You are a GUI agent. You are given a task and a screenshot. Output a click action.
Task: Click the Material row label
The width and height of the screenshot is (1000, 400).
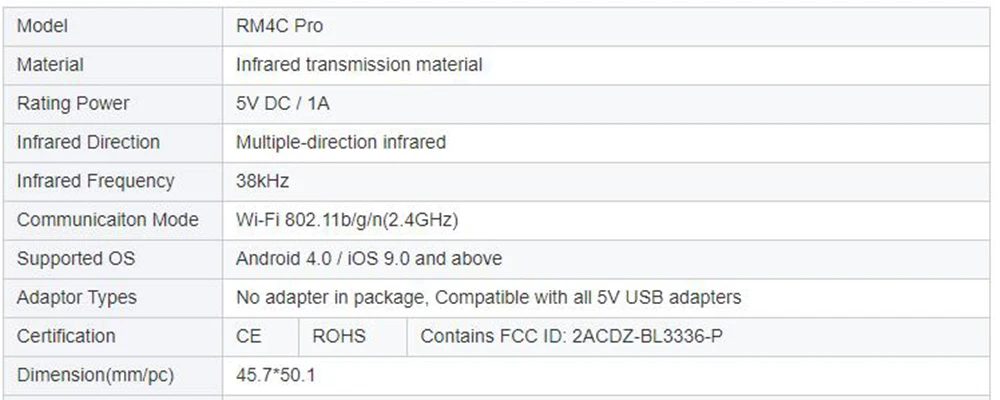click(x=50, y=65)
